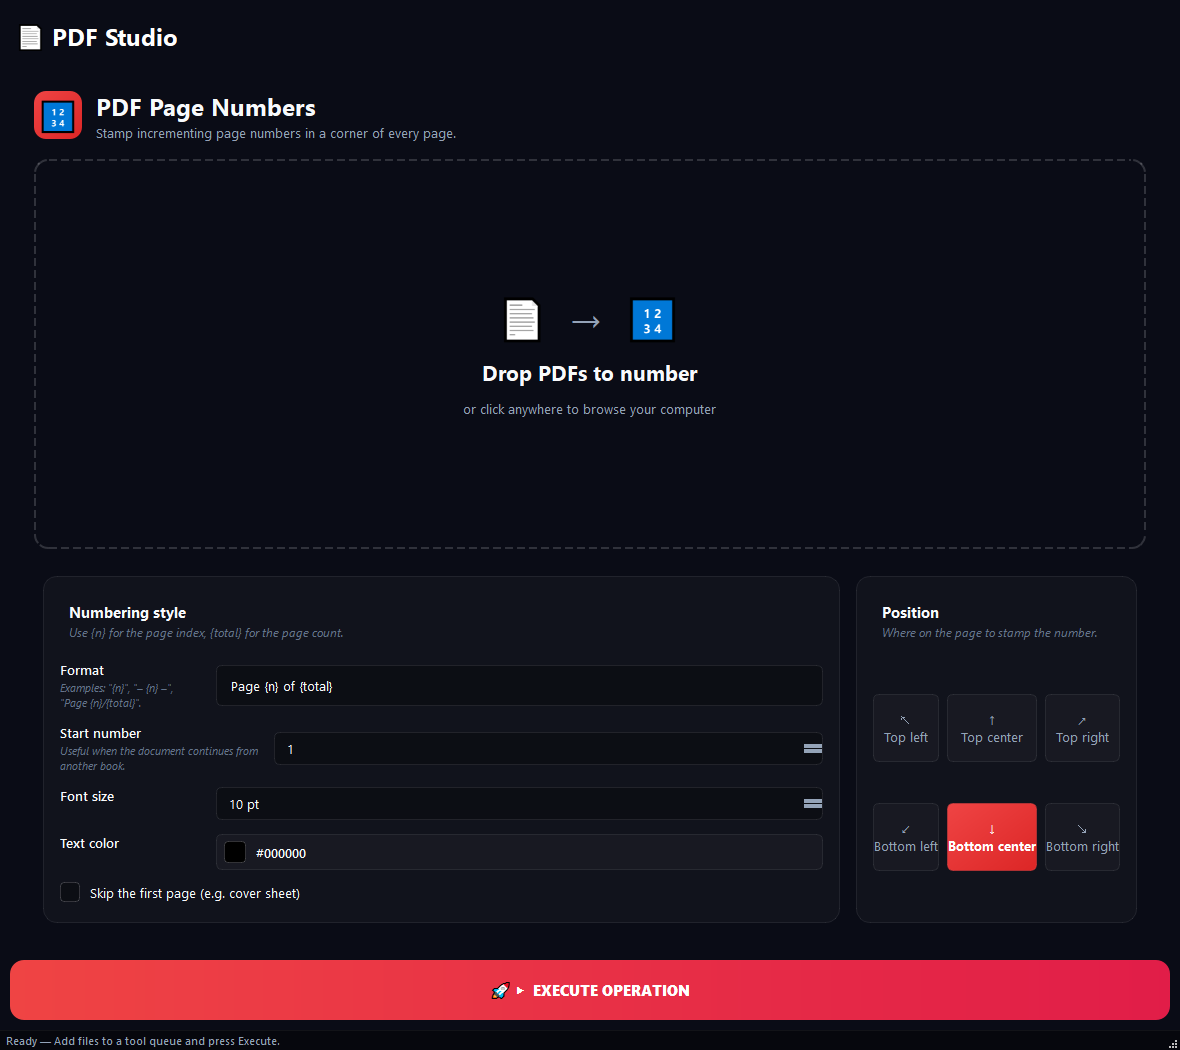The width and height of the screenshot is (1180, 1050).
Task: Click the PDF Page Numbers heading
Action: (206, 108)
